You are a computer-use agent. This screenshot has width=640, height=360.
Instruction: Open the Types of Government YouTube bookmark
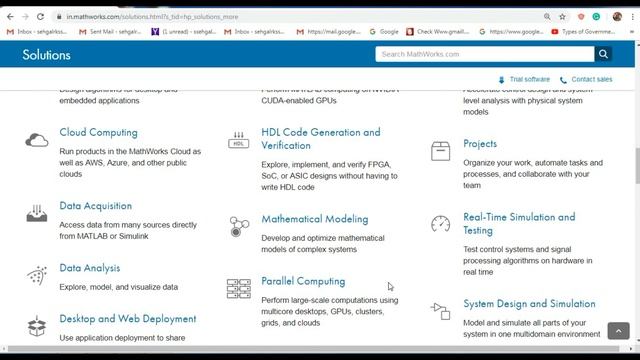(583, 31)
